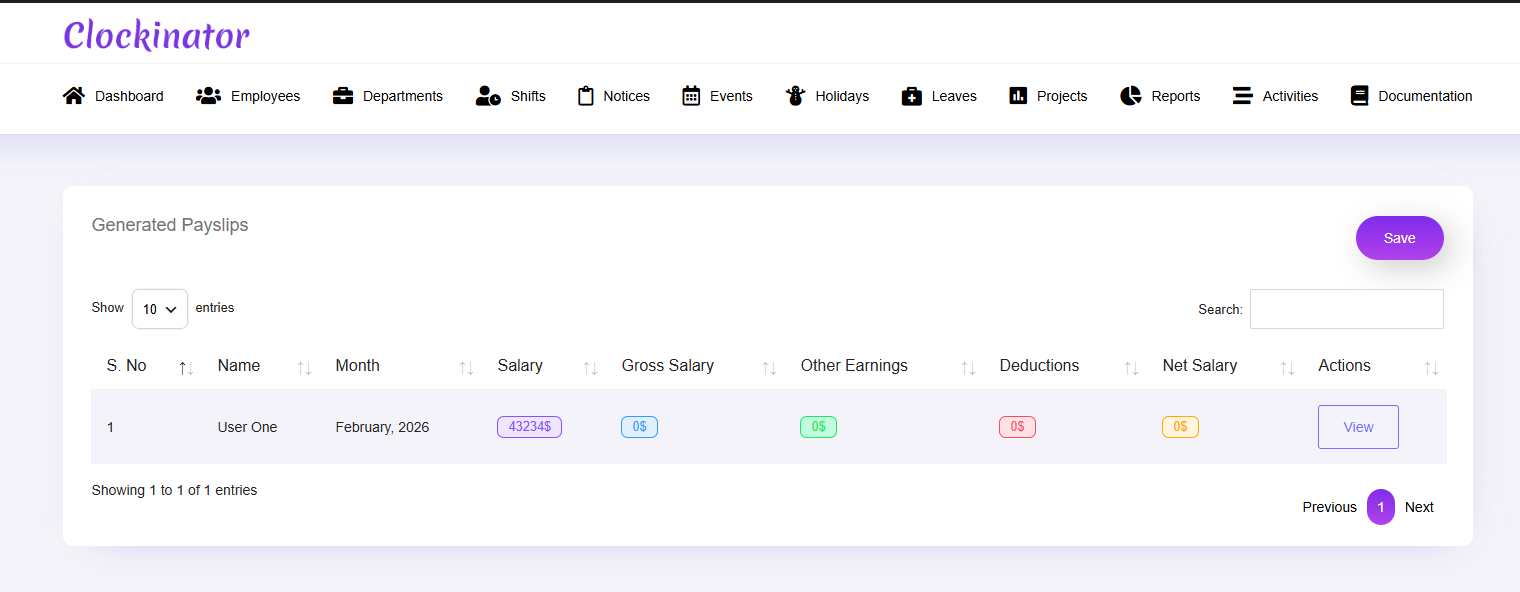Open the Dashboard menu item

tap(129, 96)
